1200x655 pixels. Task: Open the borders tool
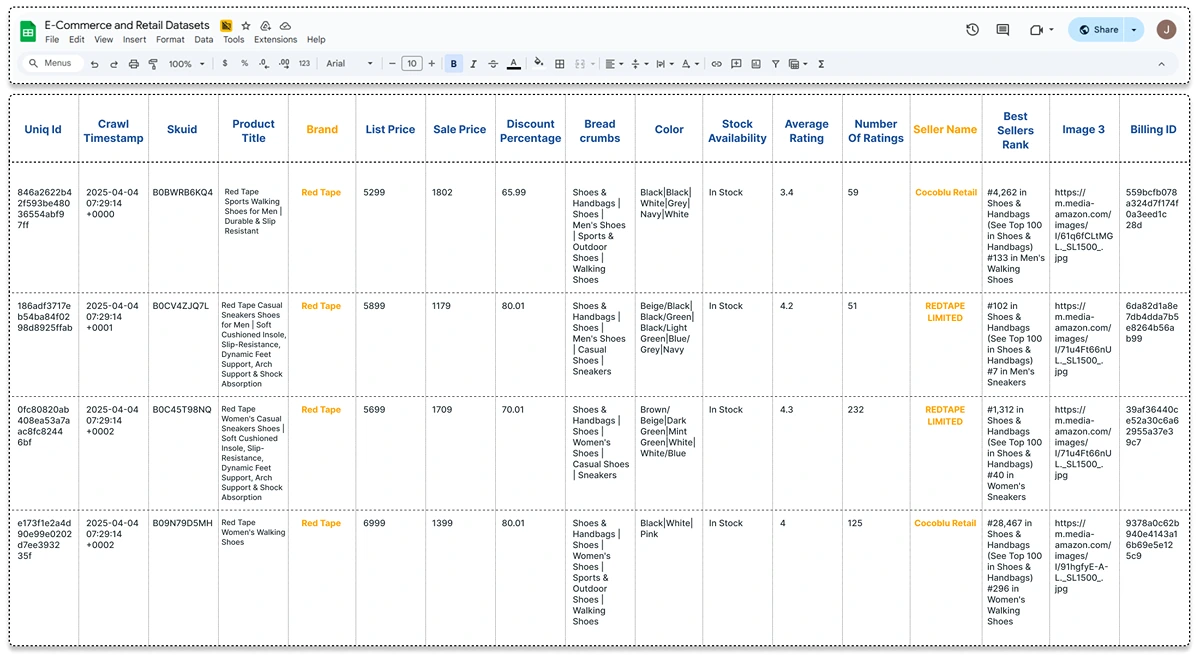(560, 64)
